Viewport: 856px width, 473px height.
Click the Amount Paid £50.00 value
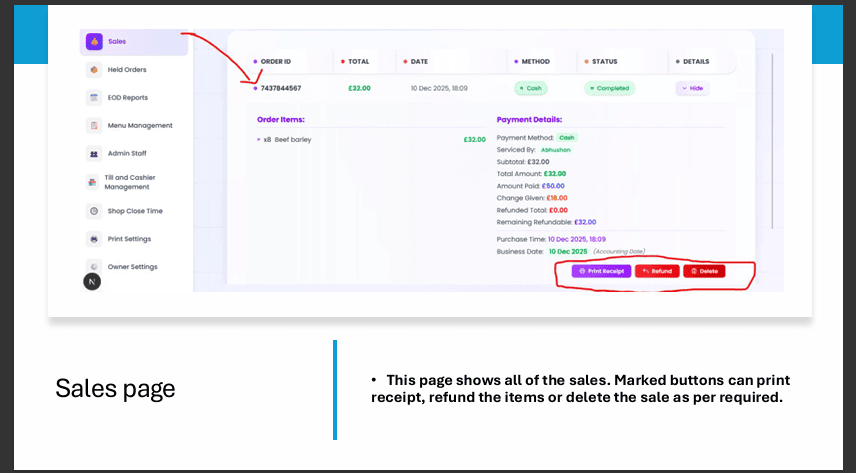click(553, 186)
